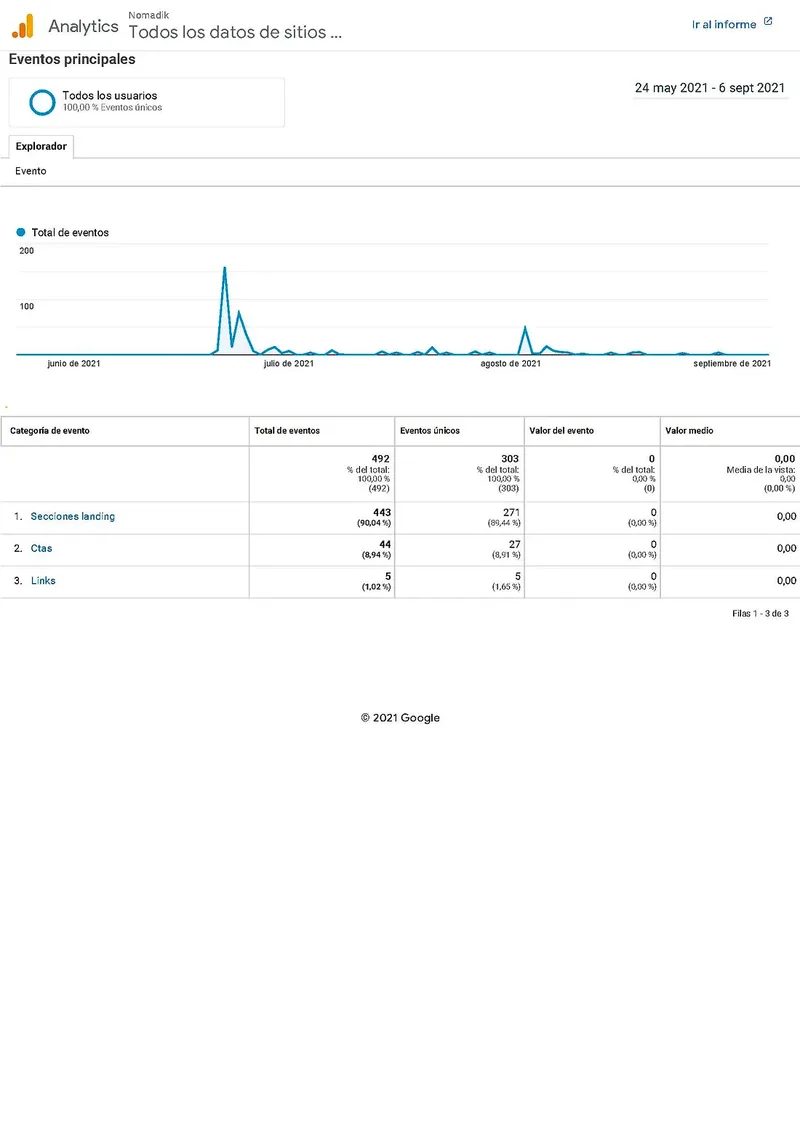800x1132 pixels.
Task: Click the Total de eventos legend dot
Action: point(21,232)
